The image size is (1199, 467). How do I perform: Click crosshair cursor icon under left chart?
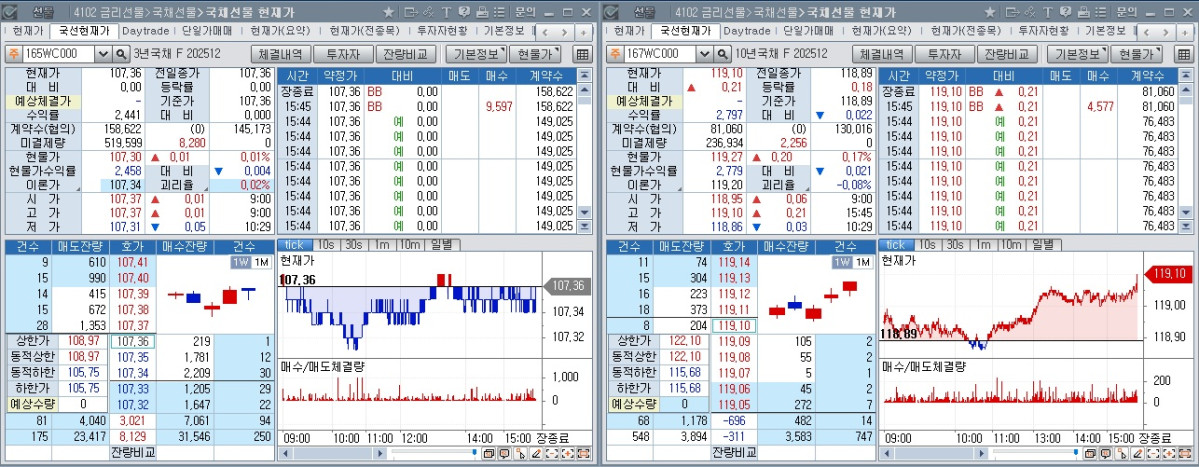(x=521, y=453)
